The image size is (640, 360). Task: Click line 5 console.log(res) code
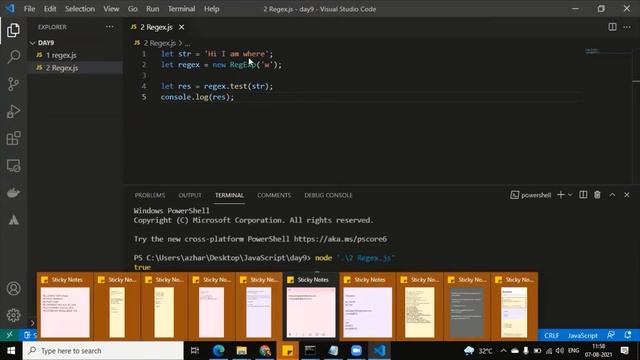coord(197,97)
